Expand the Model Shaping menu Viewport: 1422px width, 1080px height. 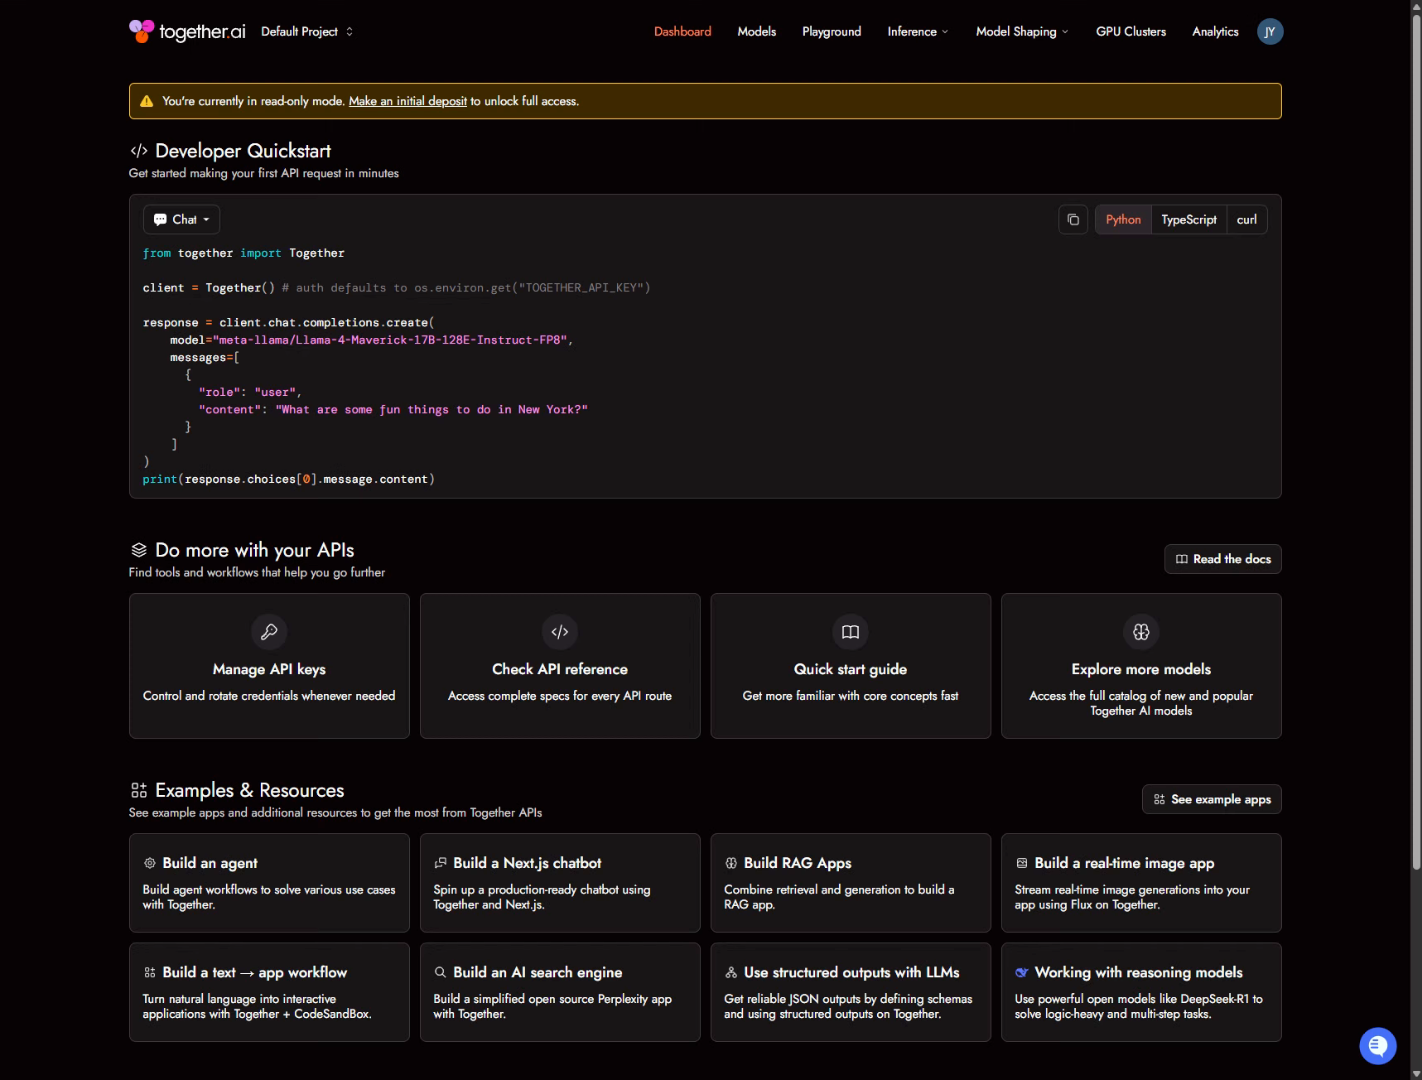pyautogui.click(x=1022, y=32)
